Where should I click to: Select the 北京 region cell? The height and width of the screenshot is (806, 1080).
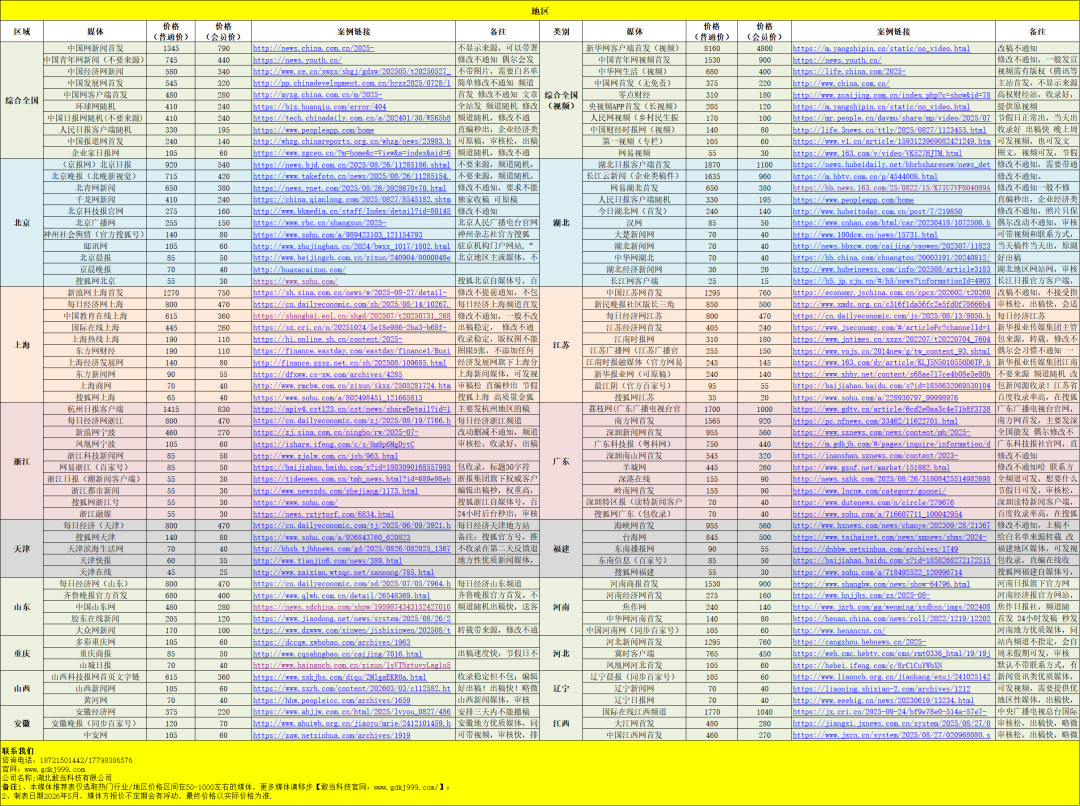[22, 223]
